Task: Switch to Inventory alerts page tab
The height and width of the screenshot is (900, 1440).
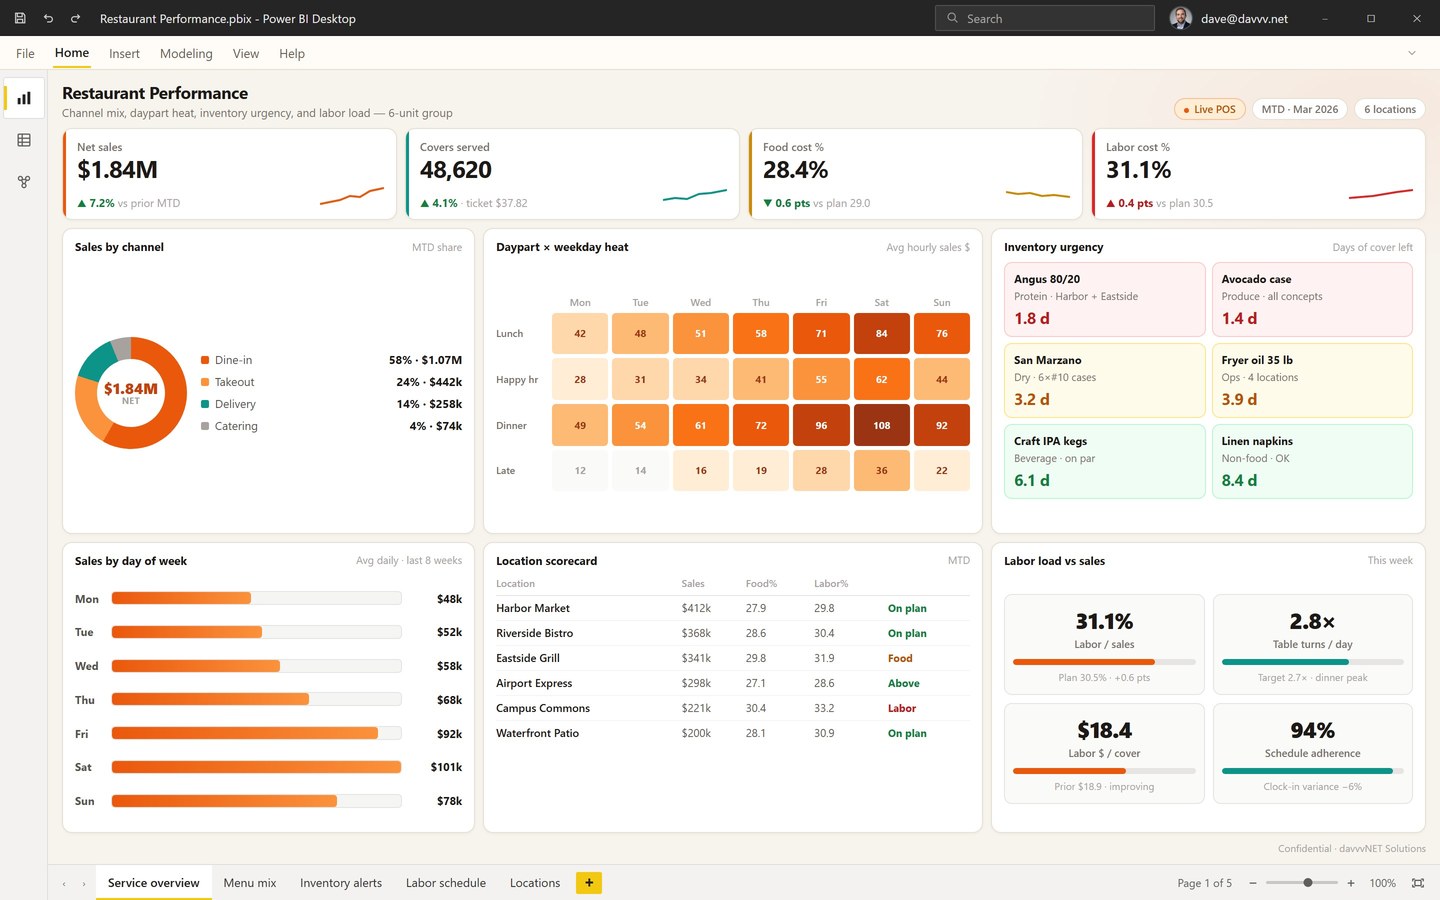Action: (x=341, y=883)
